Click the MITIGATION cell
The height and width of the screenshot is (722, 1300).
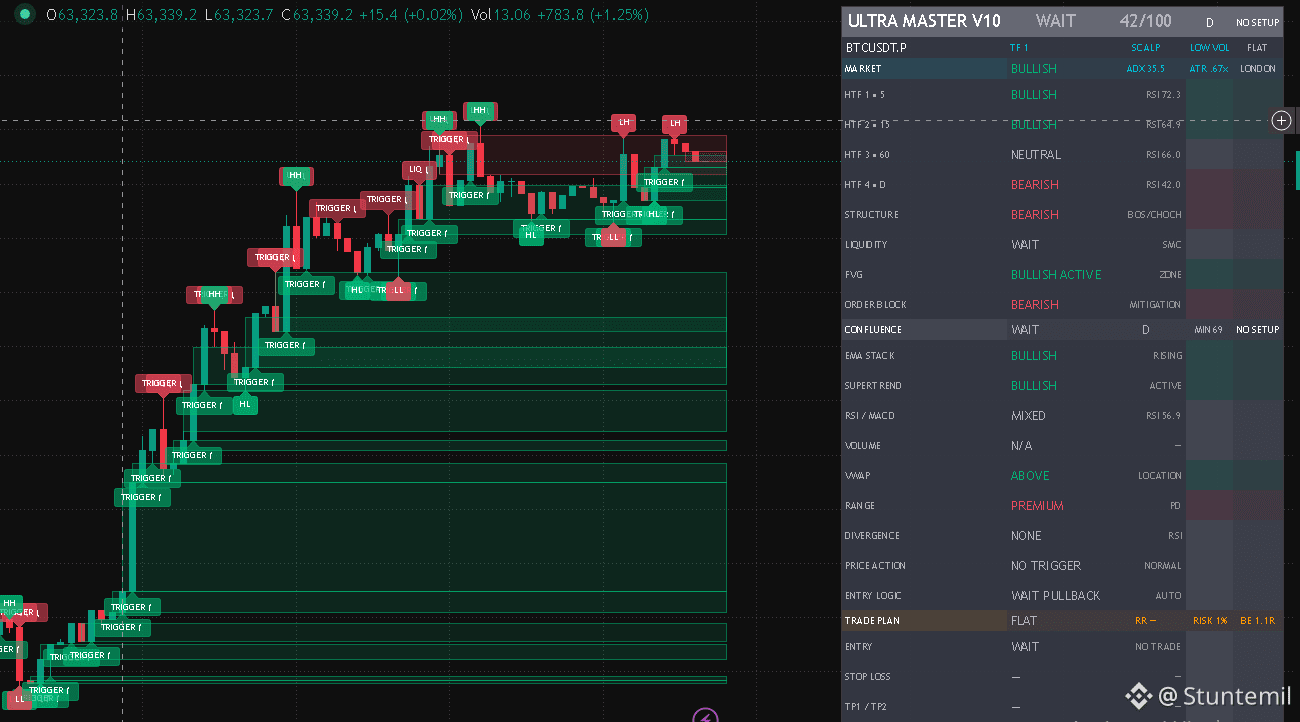(x=1156, y=305)
